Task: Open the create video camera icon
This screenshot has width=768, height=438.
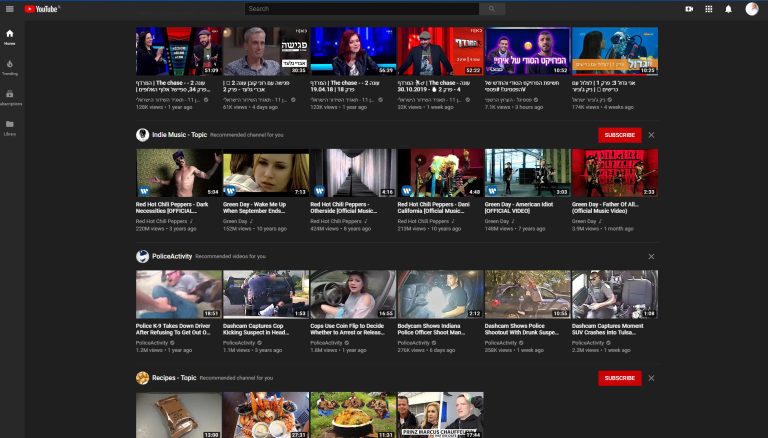Action: [689, 9]
